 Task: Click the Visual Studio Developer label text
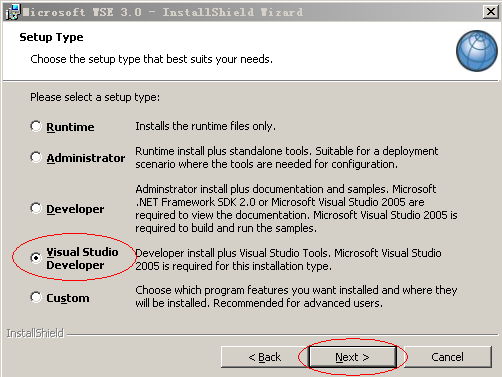82,258
